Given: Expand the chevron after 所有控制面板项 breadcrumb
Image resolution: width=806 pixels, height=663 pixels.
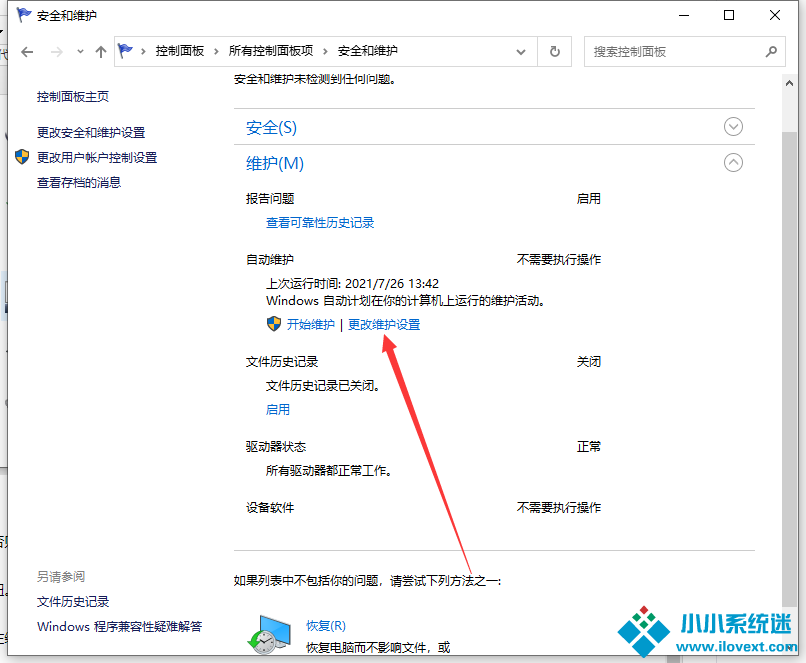Looking at the screenshot, I should coord(325,51).
